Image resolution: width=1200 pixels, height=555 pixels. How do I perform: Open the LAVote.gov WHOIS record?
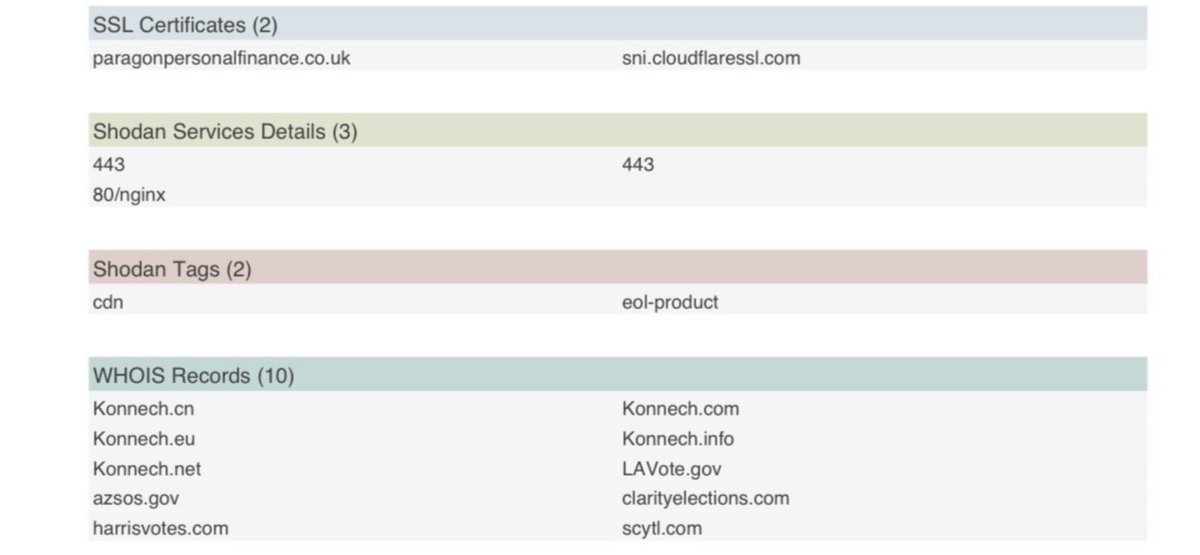(671, 468)
